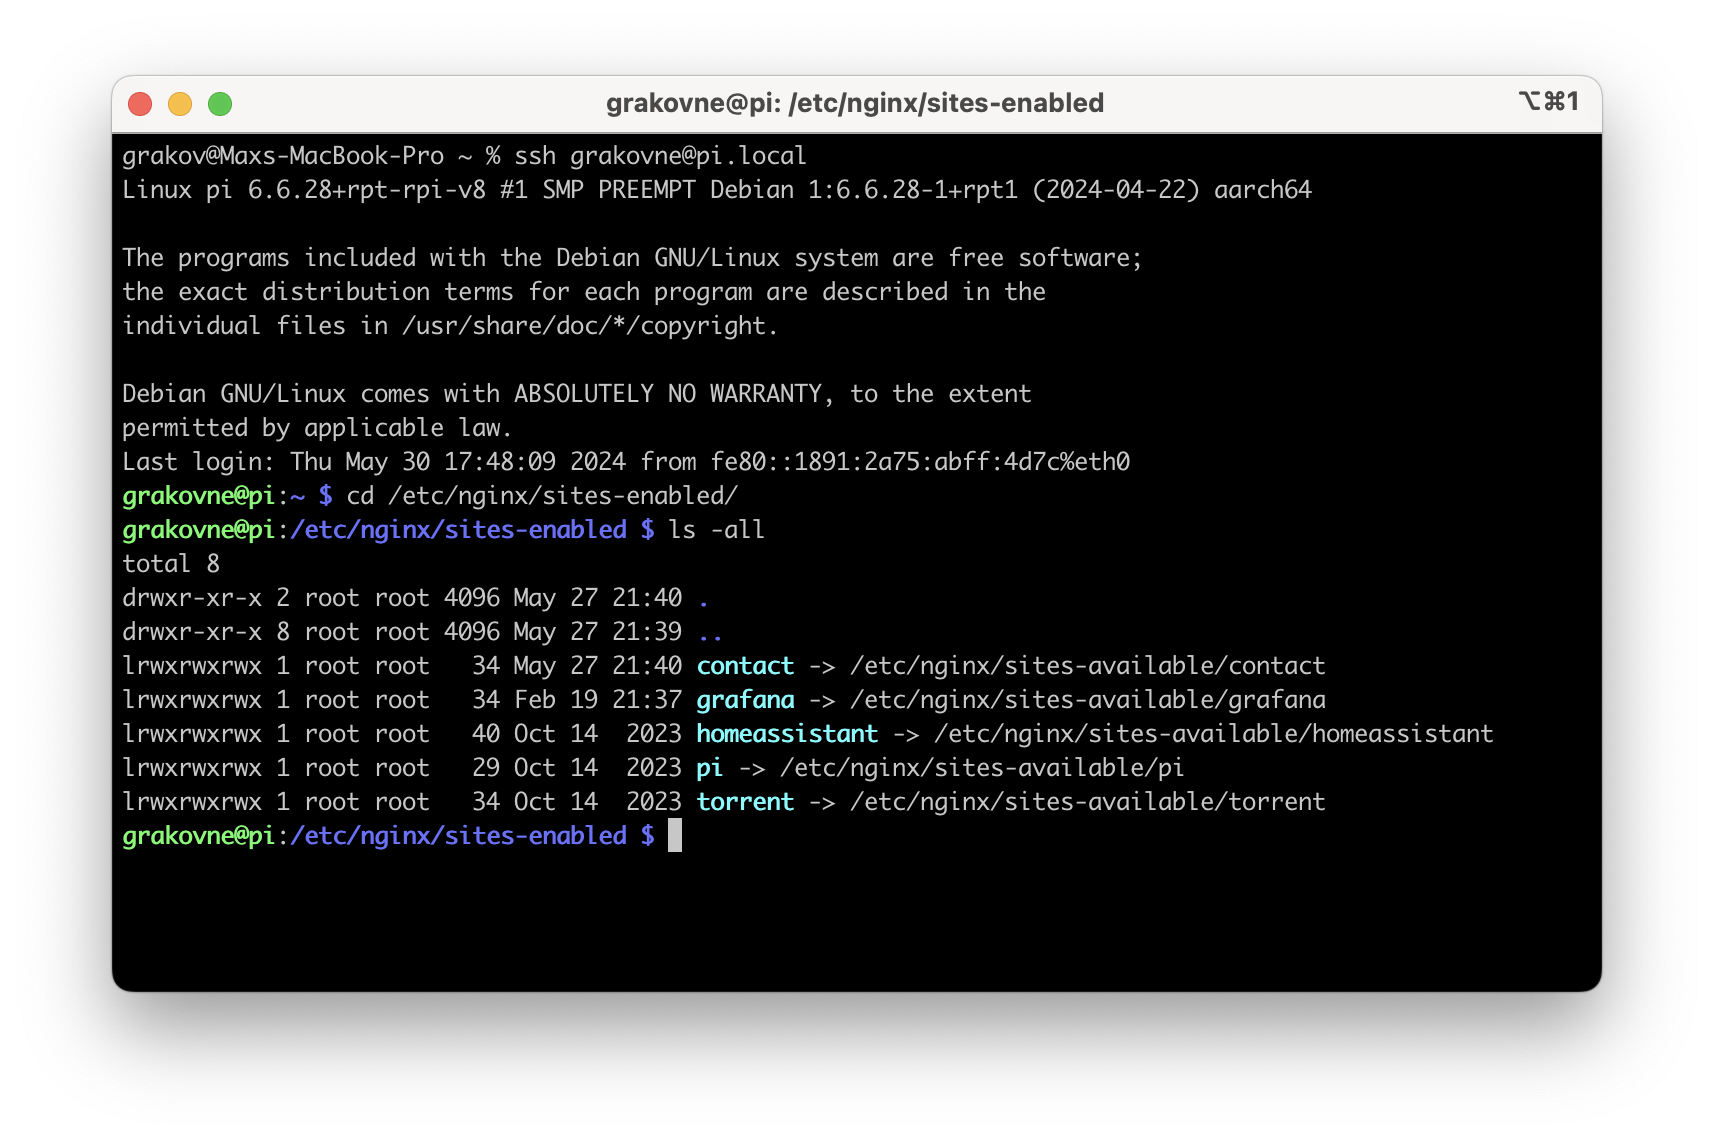Click the "(2024-04-22)" build date
The height and width of the screenshot is (1140, 1714).
(x=1116, y=190)
